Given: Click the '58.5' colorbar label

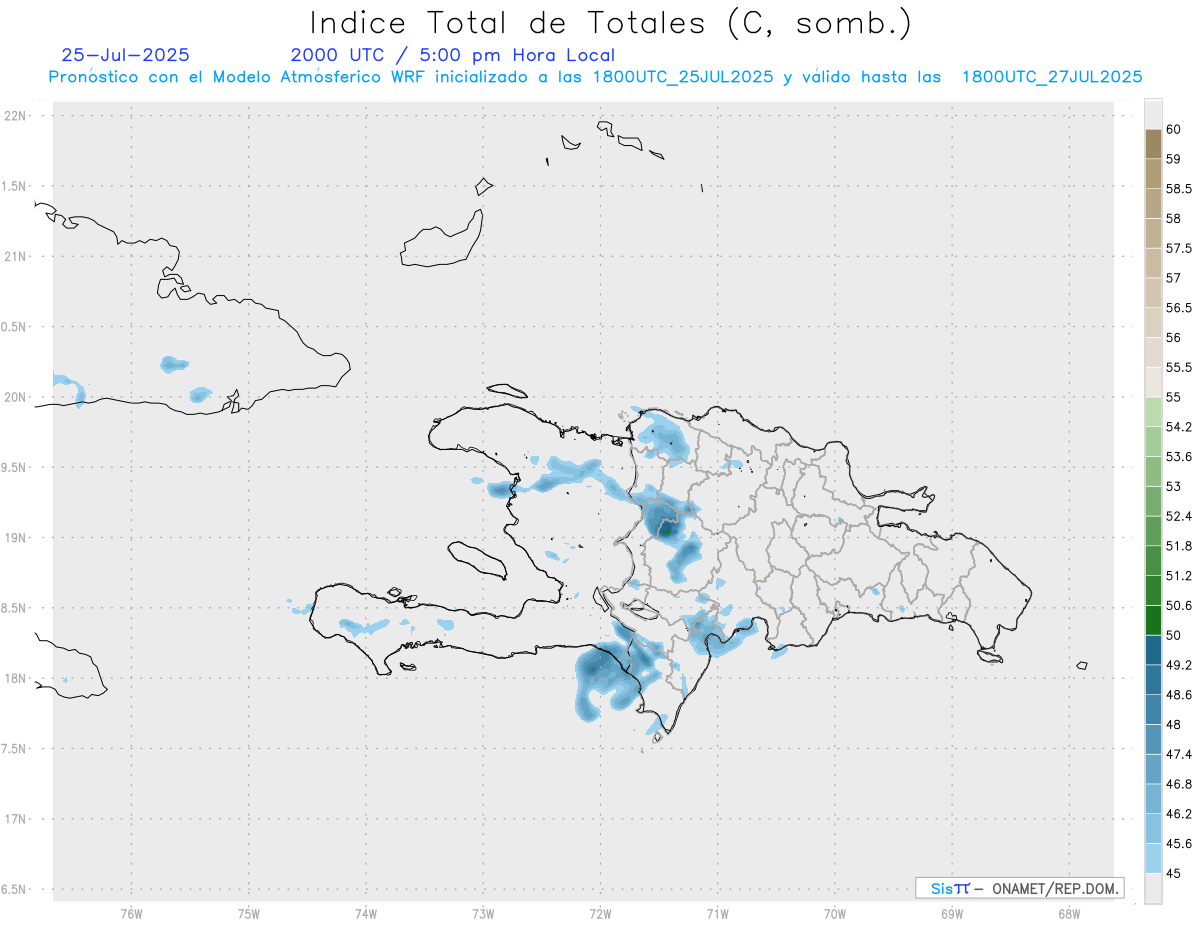Looking at the screenshot, I should [x=1179, y=189].
